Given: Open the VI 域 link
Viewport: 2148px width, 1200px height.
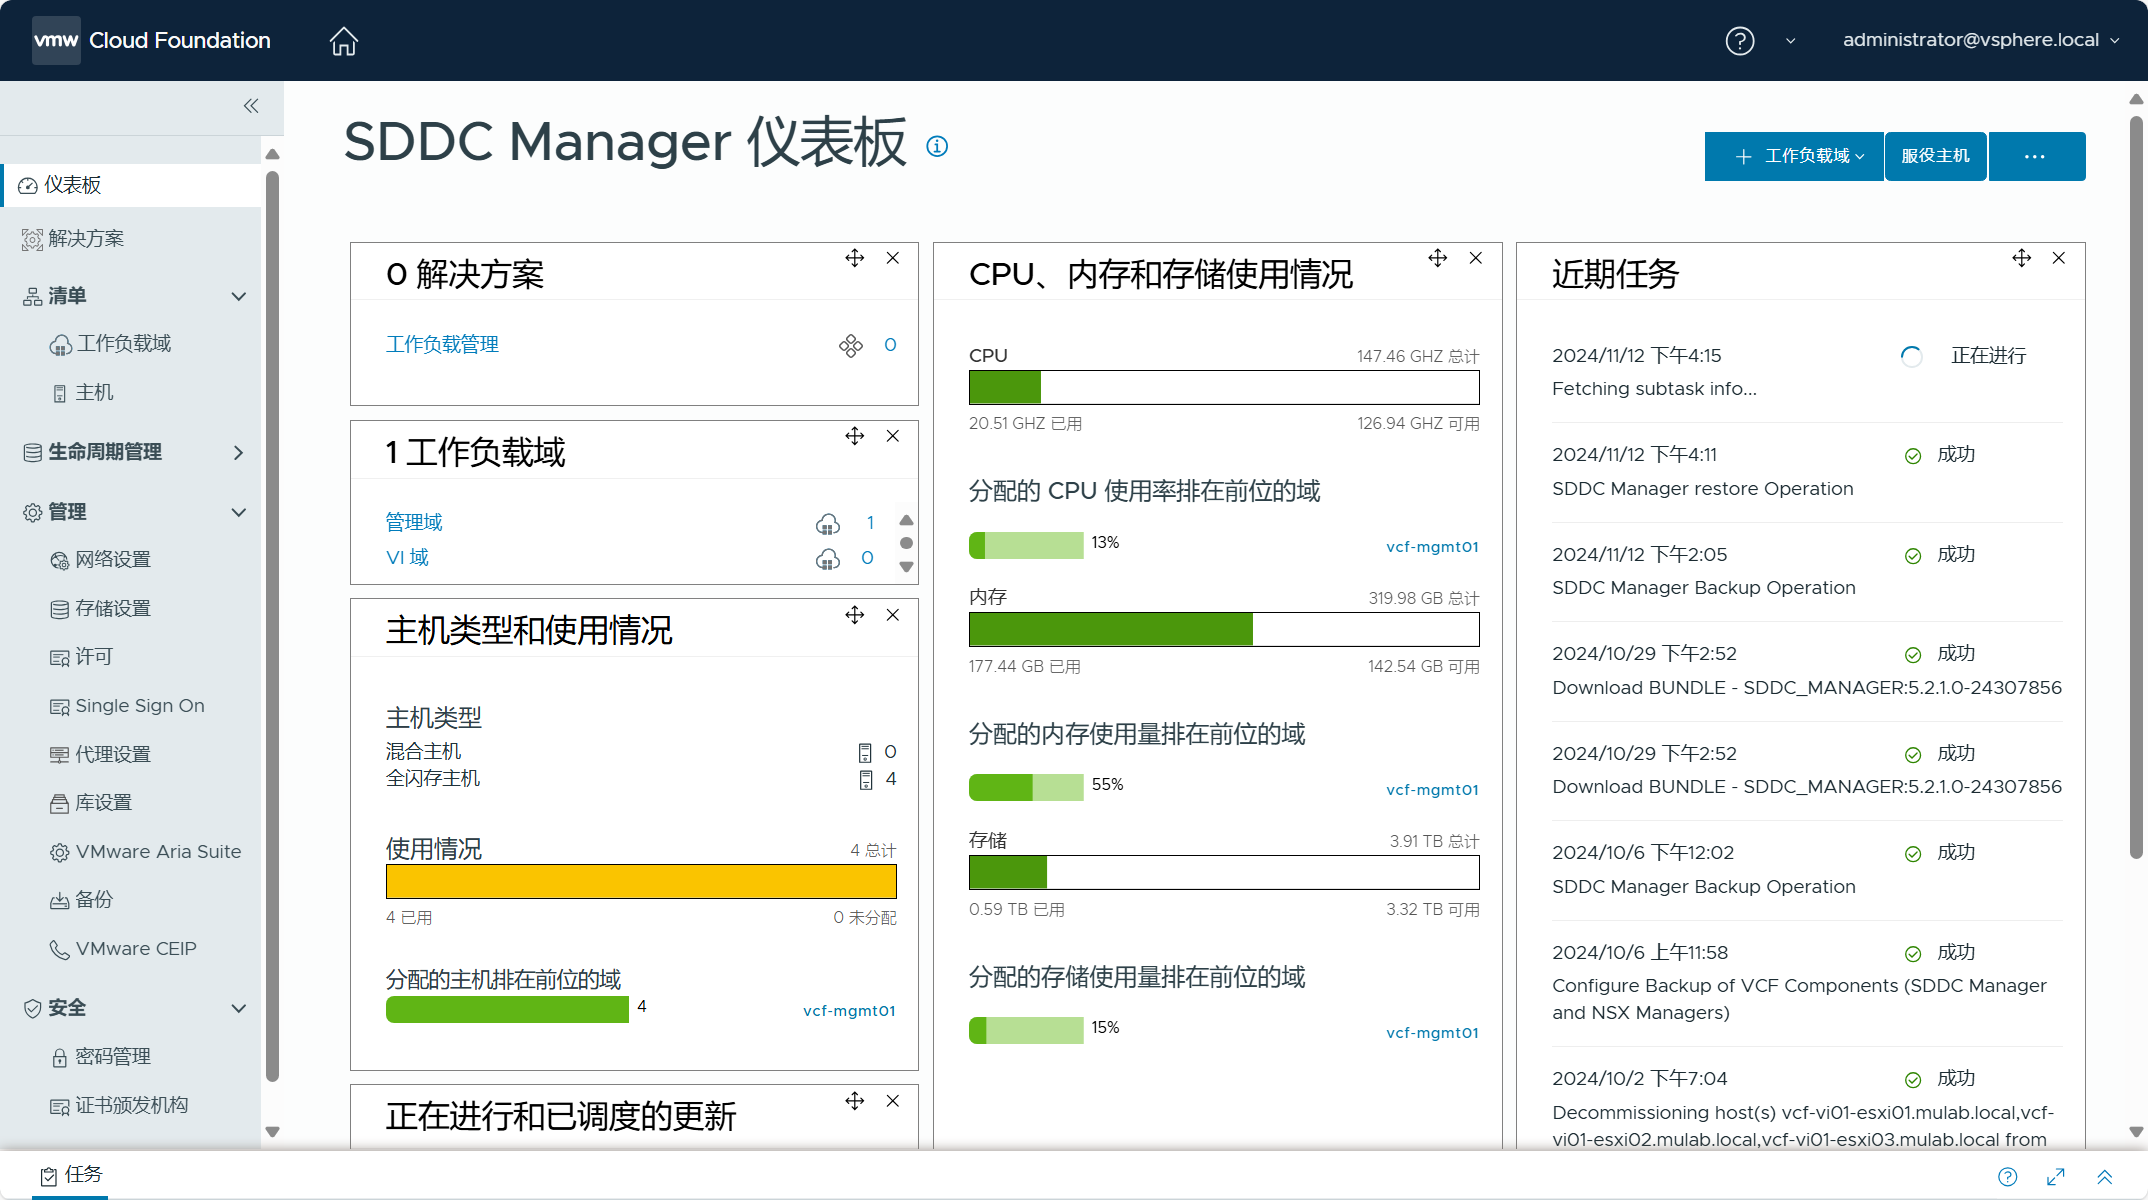Looking at the screenshot, I should coord(407,558).
